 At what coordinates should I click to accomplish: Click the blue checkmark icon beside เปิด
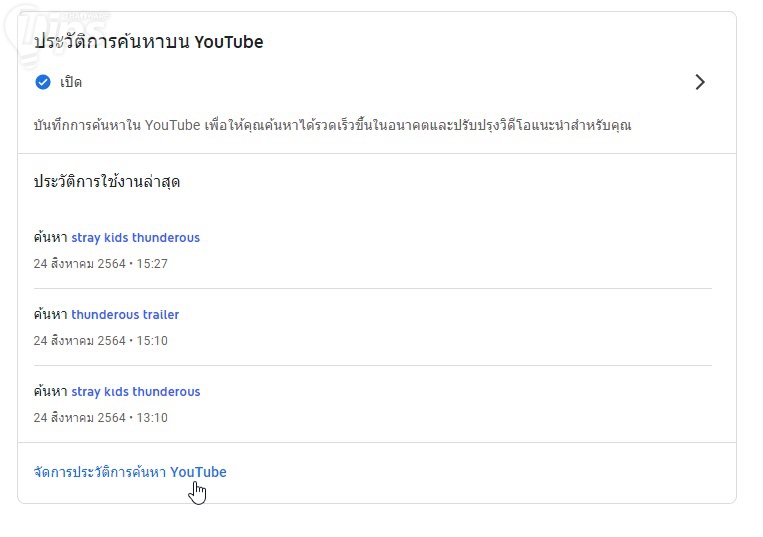coord(43,82)
